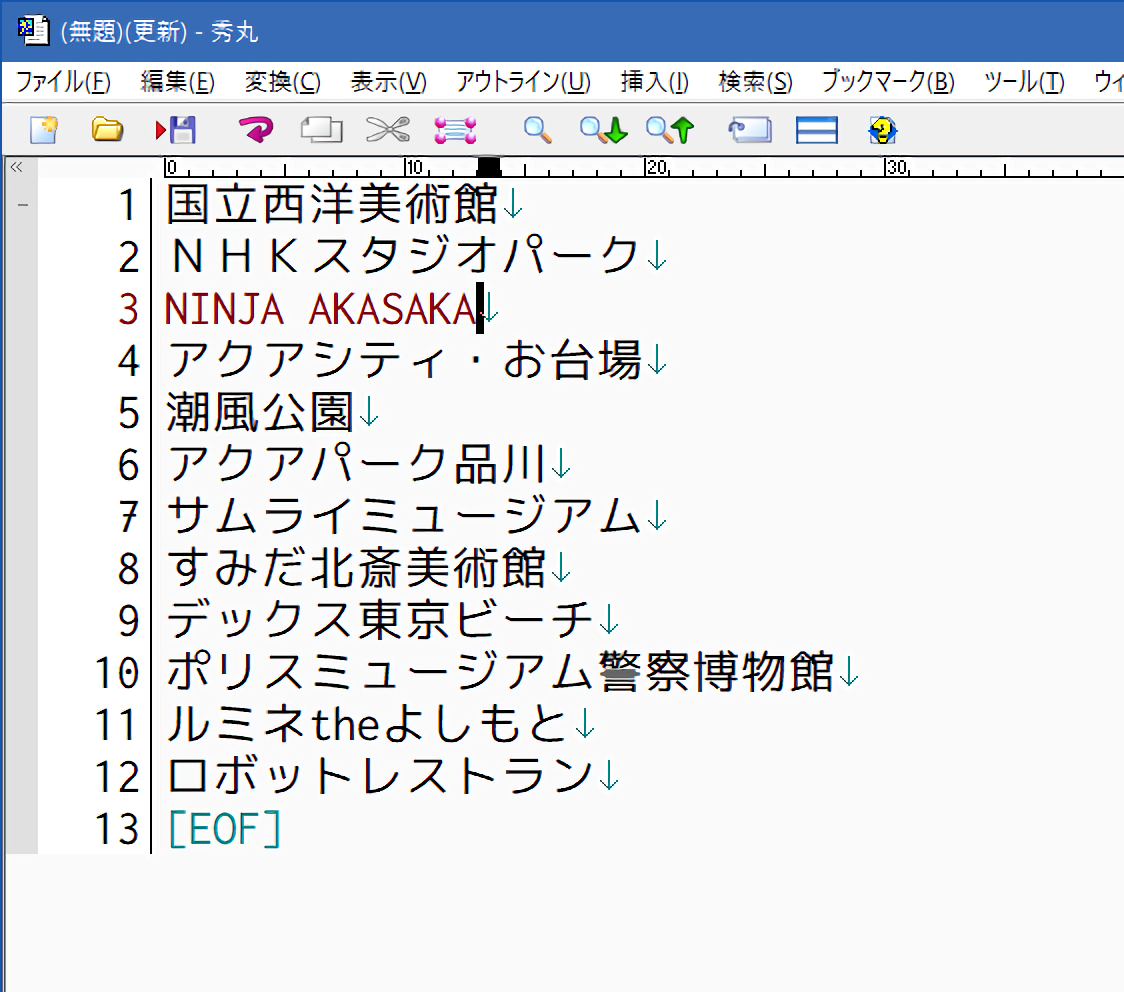
Task: Collapse the side pane with double chevron
Action: 16,167
